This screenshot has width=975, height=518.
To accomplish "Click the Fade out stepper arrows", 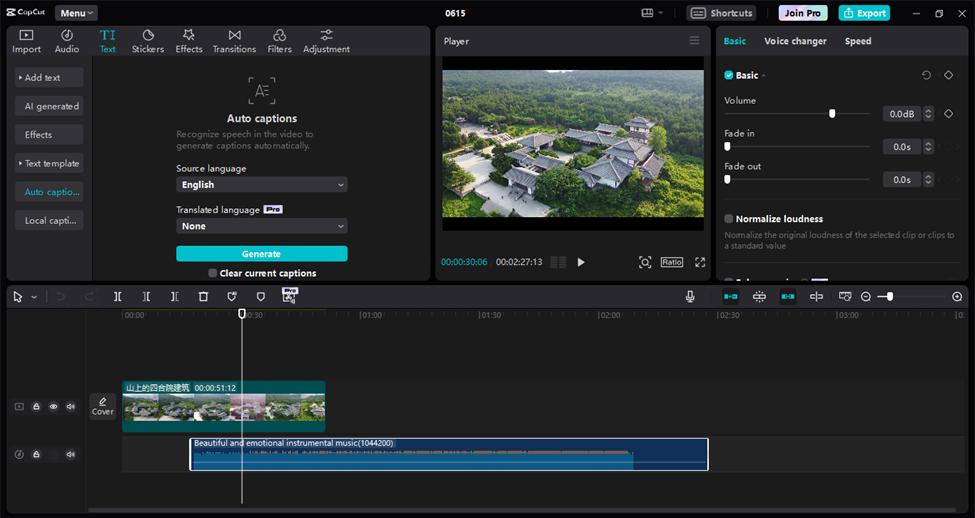I will click(928, 180).
